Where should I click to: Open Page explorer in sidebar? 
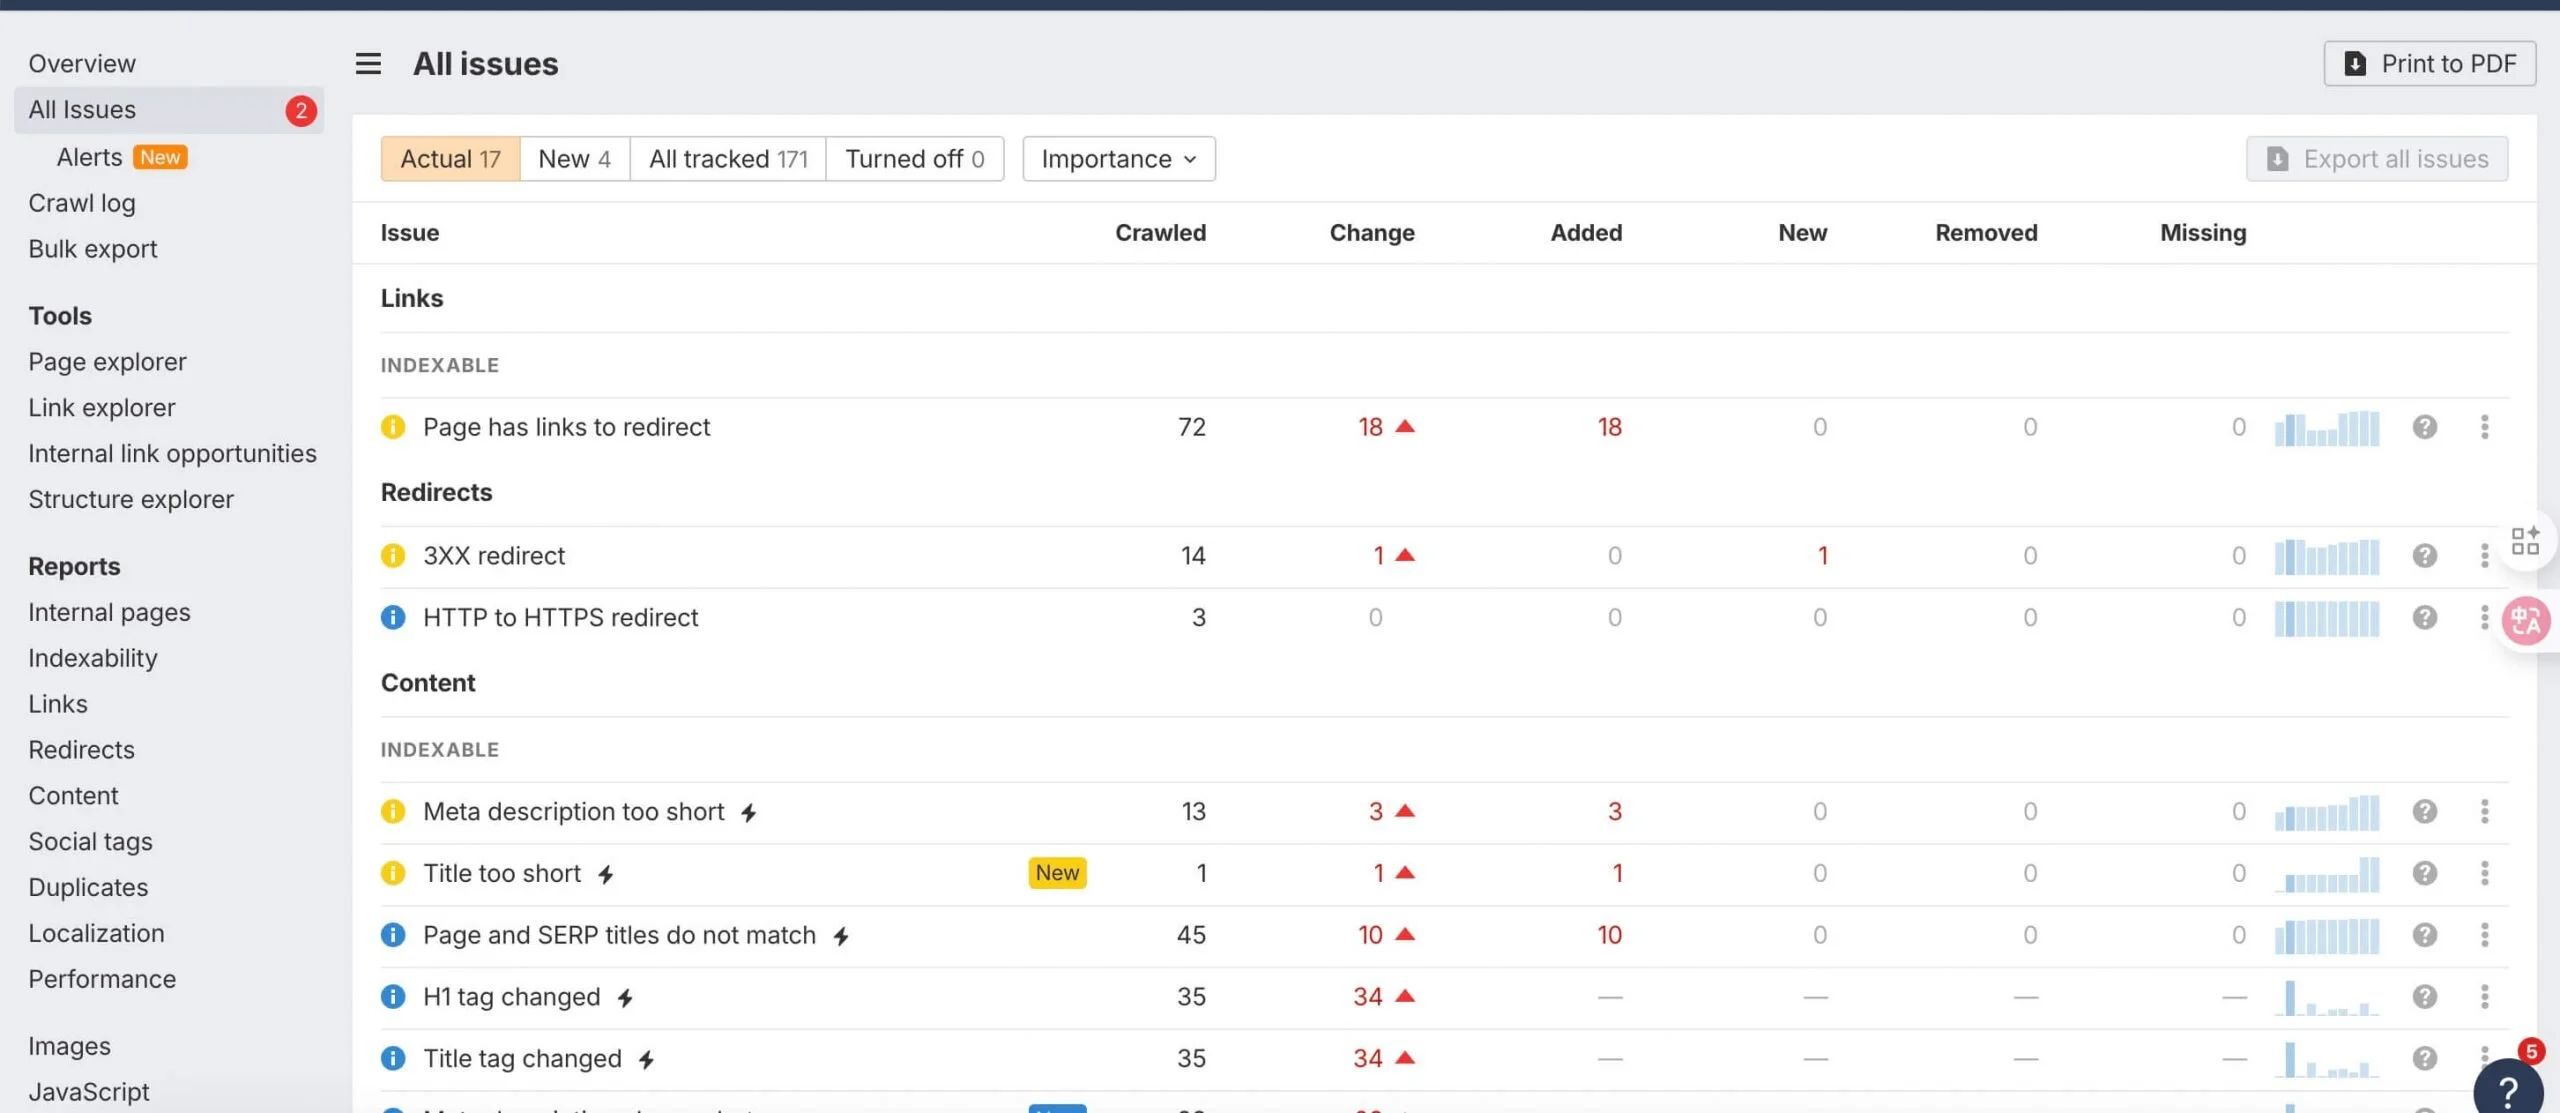pyautogui.click(x=107, y=362)
